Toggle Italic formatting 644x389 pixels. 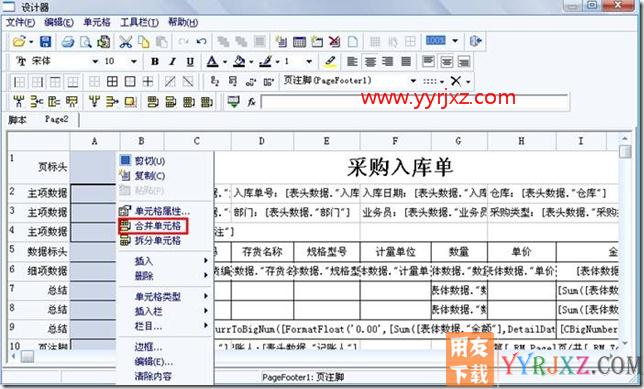pos(172,62)
